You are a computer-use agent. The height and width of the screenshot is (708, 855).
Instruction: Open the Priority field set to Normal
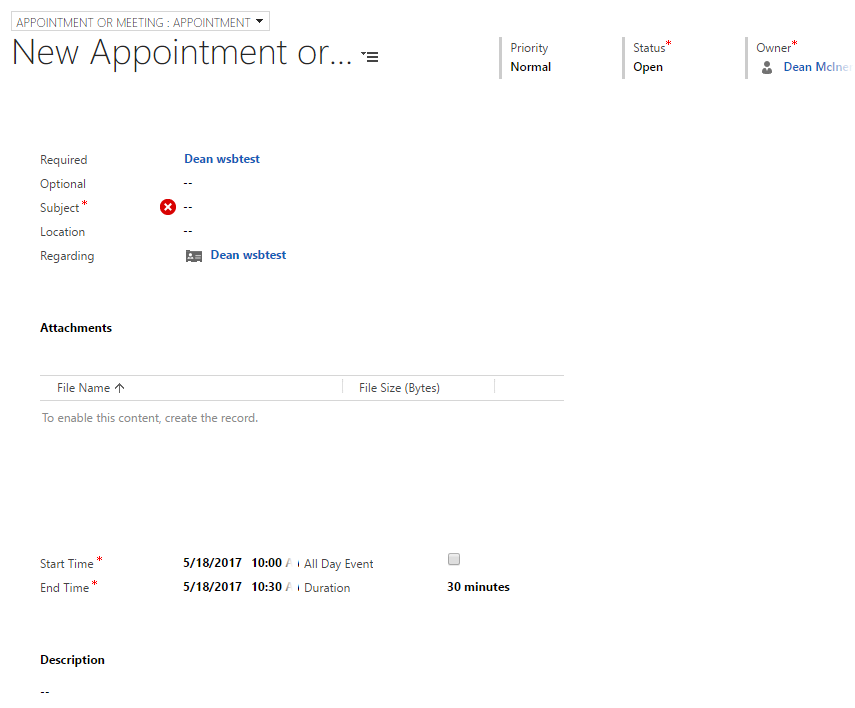(x=530, y=67)
